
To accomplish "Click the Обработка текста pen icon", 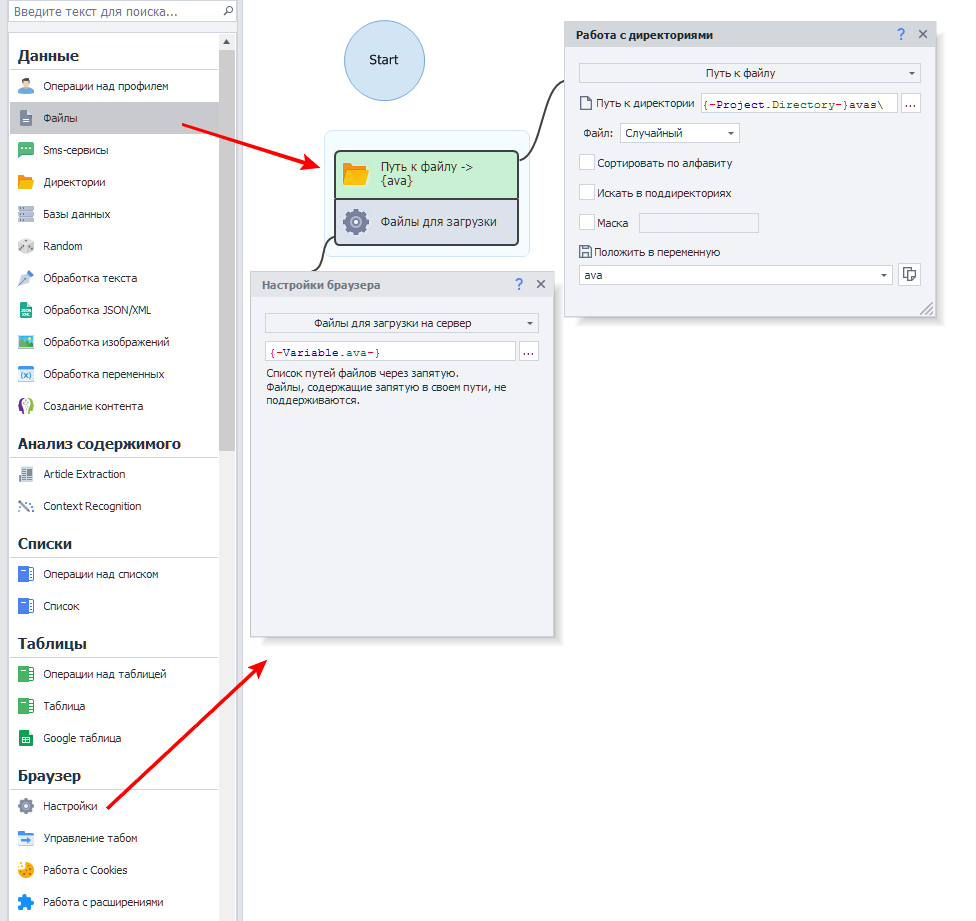I will [26, 278].
